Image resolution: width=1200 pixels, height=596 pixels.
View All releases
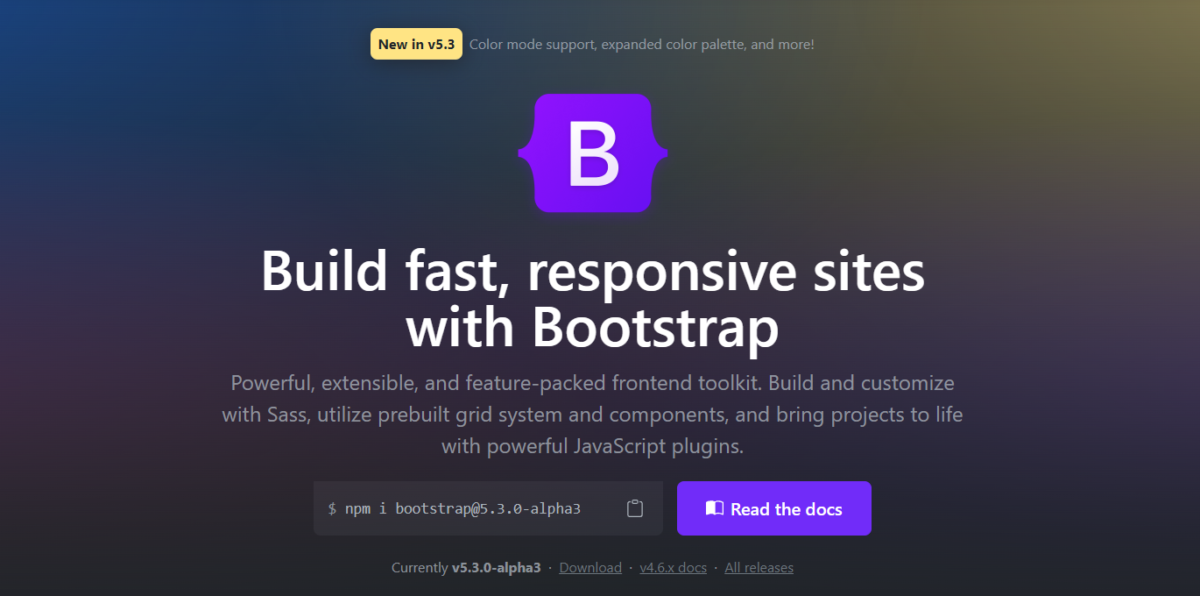[759, 567]
